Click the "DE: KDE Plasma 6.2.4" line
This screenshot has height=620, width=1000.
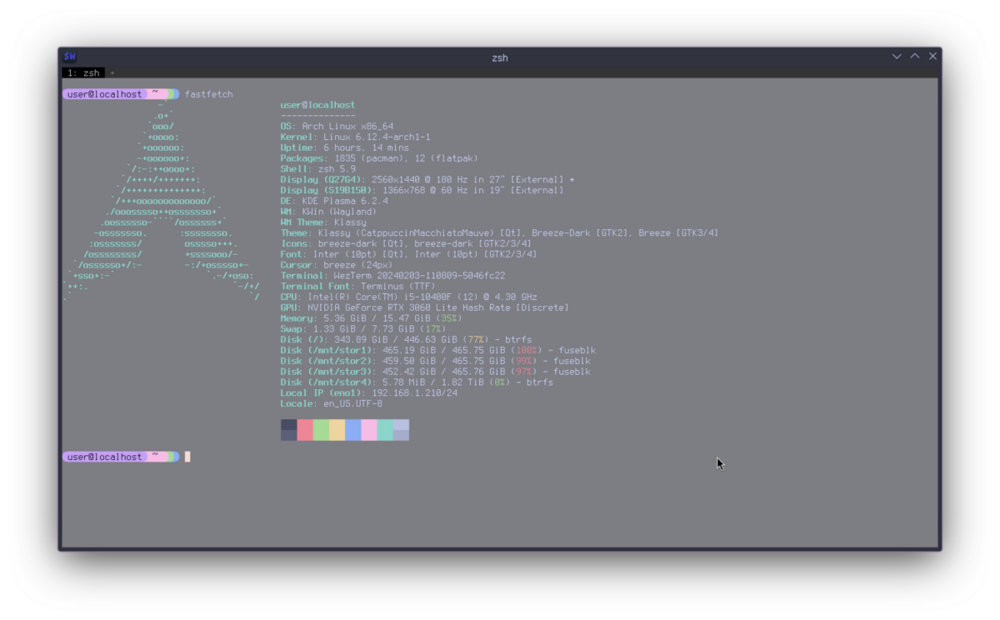[x=334, y=201]
